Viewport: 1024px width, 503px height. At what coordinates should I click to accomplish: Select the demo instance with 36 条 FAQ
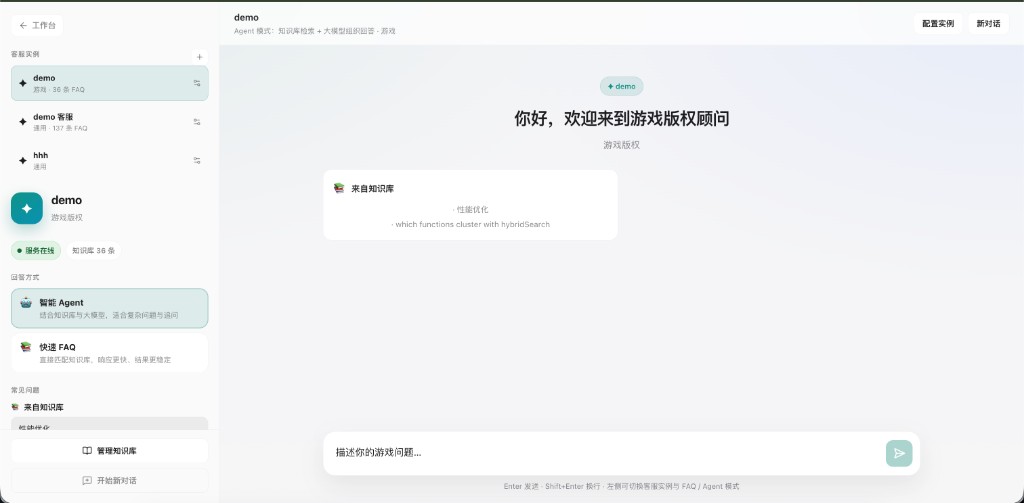point(110,83)
